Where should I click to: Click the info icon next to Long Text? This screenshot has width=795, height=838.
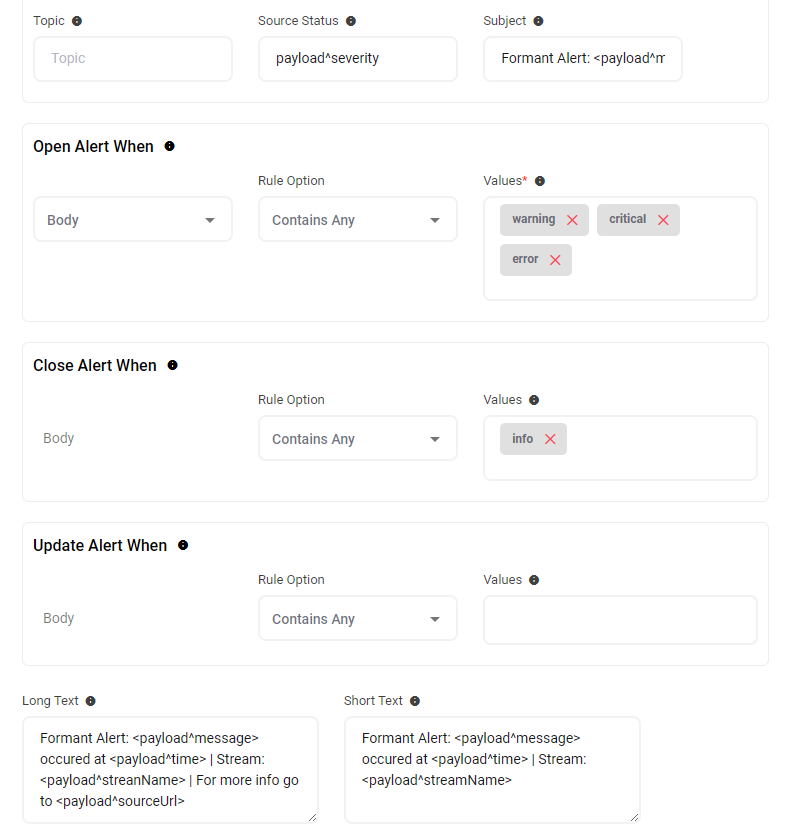(91, 701)
